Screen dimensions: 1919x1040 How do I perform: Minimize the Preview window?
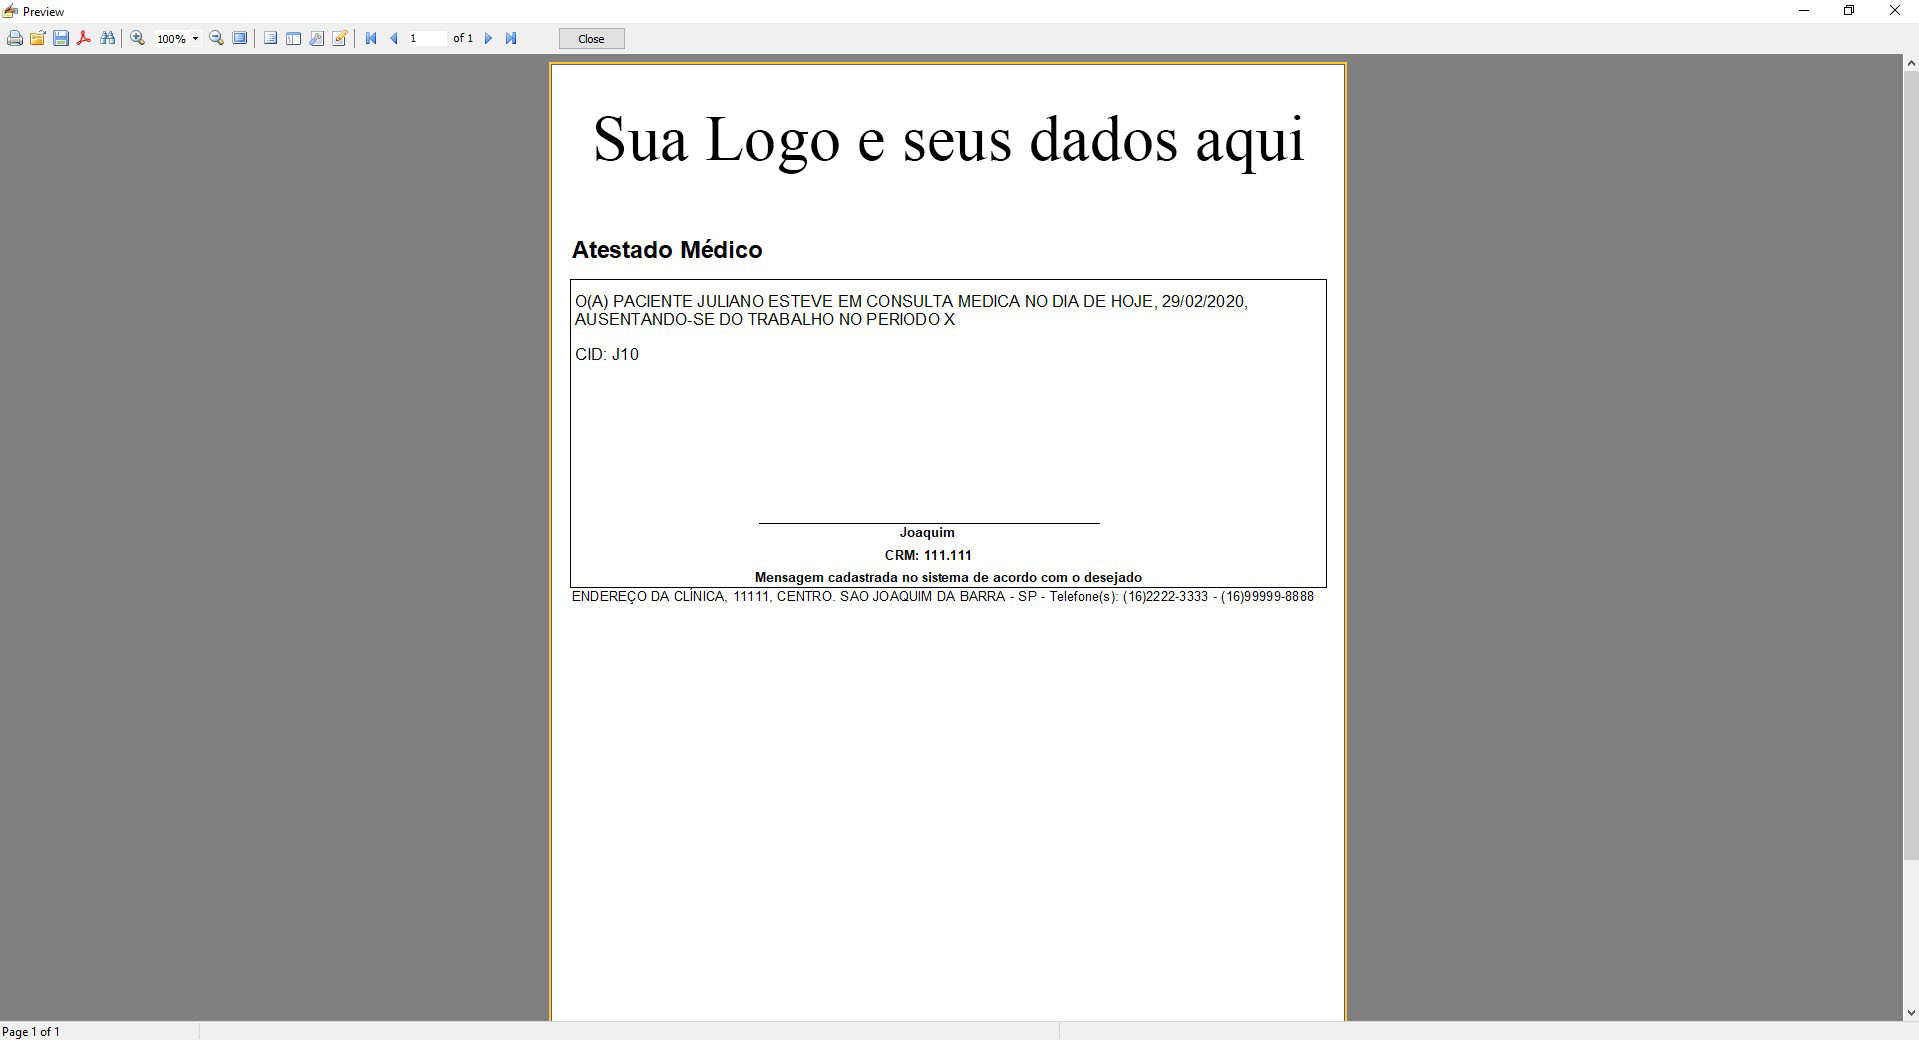click(x=1804, y=11)
